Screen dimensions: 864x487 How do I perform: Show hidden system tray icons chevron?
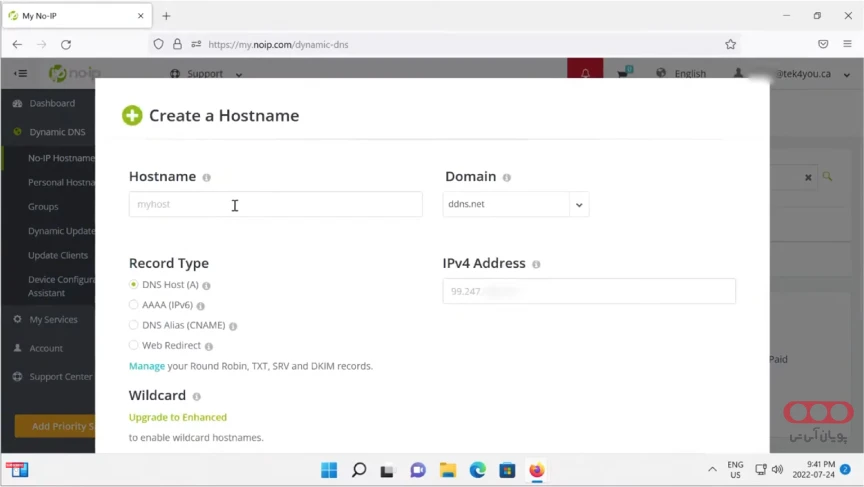tap(712, 470)
